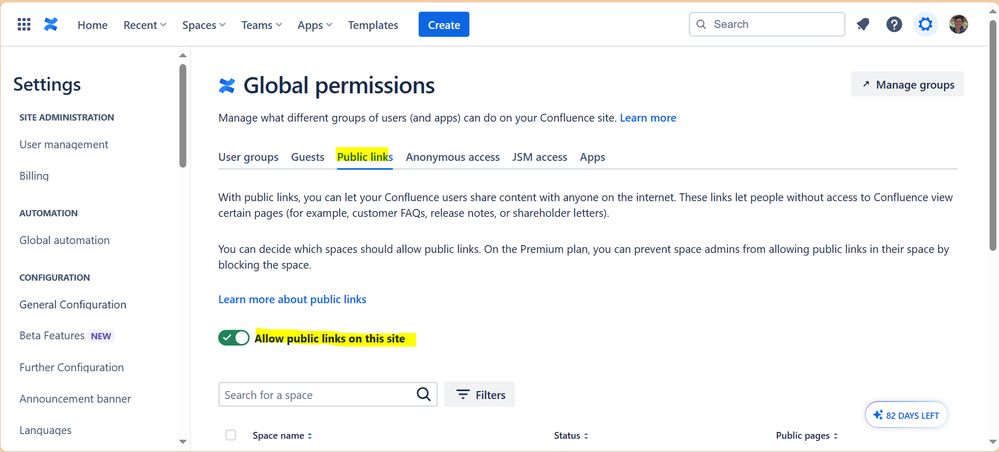Open the Filters dropdown button
Screen dimensions: 999x452
479,395
